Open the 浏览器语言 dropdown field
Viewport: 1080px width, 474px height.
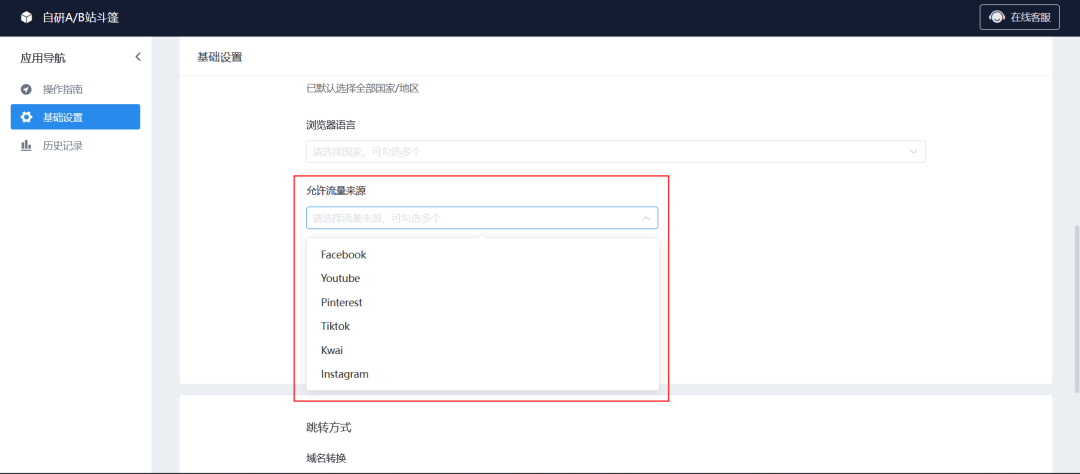point(616,152)
